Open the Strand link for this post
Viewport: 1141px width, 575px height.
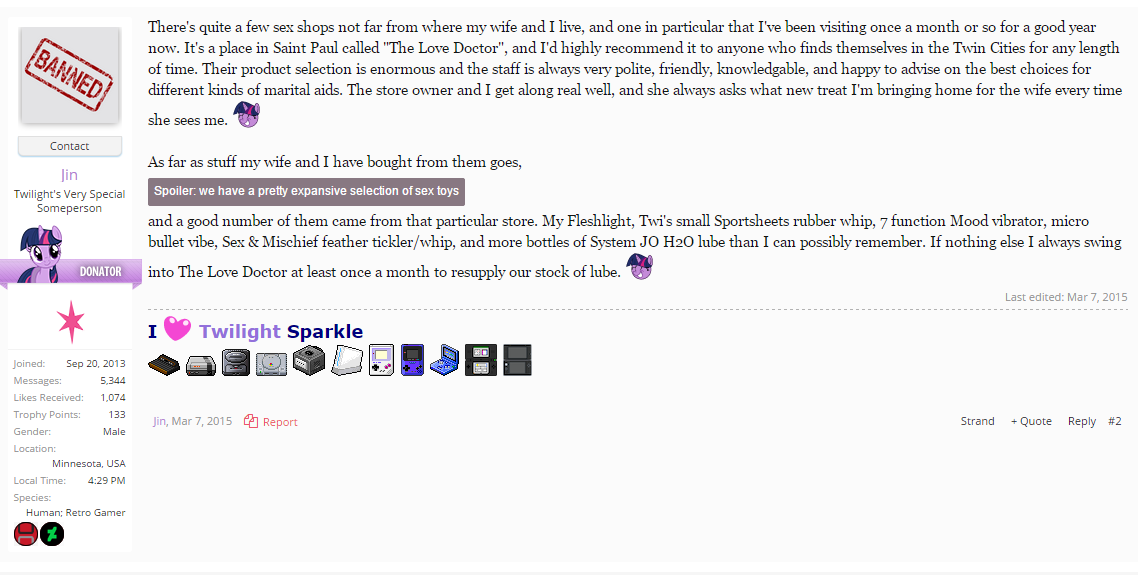[x=977, y=421]
